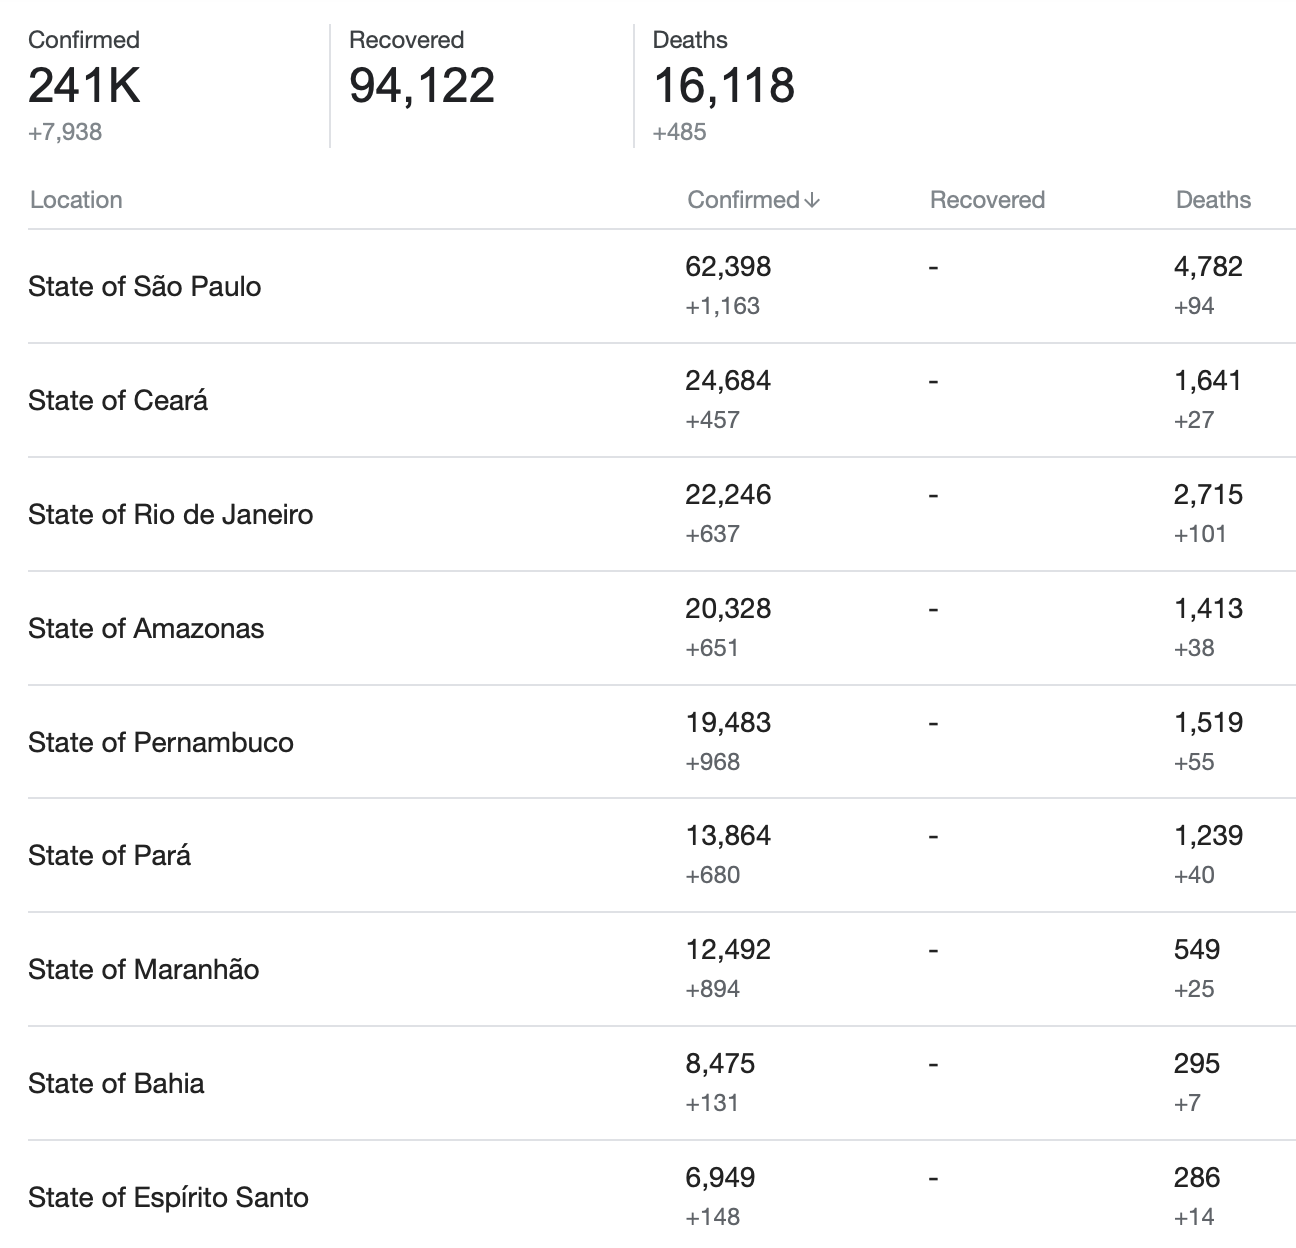The width and height of the screenshot is (1296, 1248).
Task: Click the 94,122 recovered total
Action: [x=422, y=85]
